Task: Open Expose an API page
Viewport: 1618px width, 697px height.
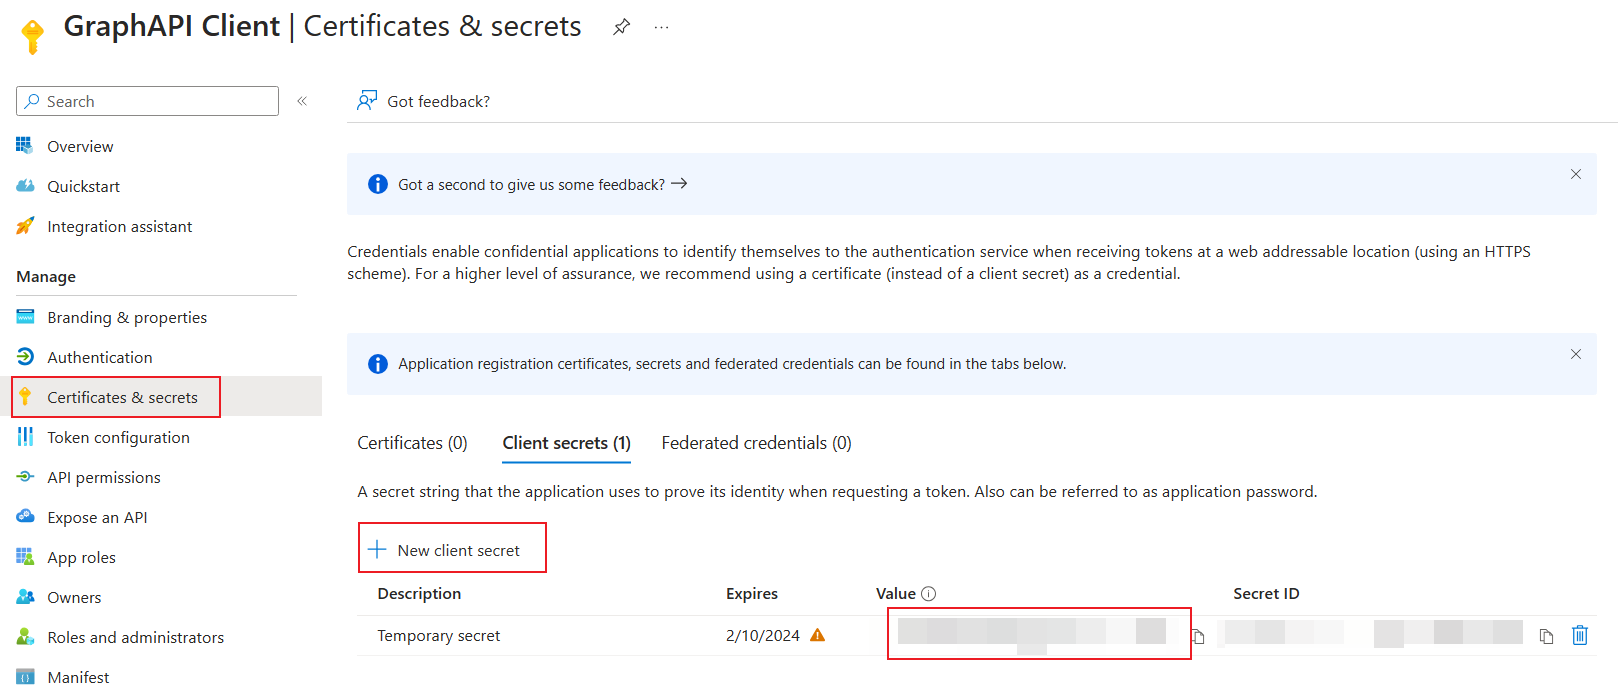Action: pyautogui.click(x=97, y=517)
